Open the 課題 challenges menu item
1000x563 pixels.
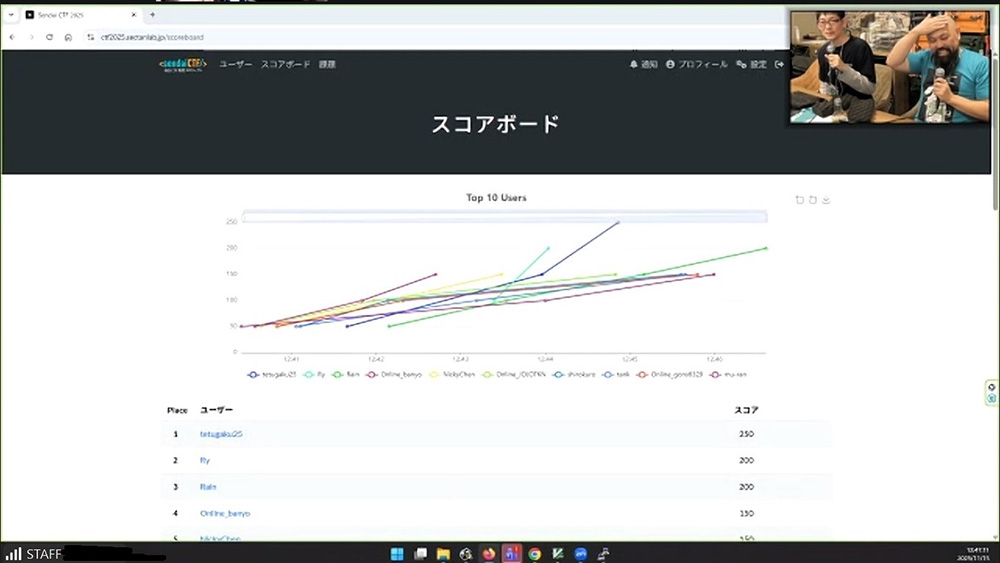point(327,64)
